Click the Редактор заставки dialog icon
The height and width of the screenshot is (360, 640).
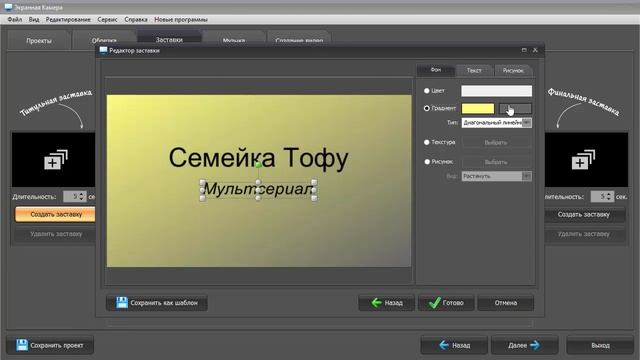click(103, 50)
